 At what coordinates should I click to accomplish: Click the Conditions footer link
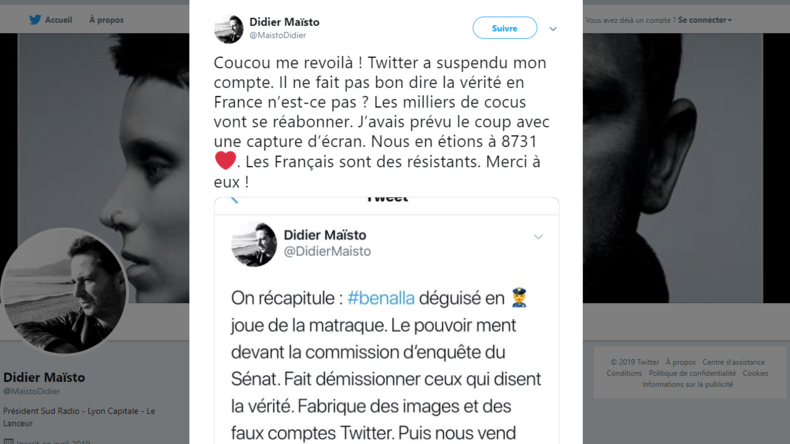click(x=624, y=373)
